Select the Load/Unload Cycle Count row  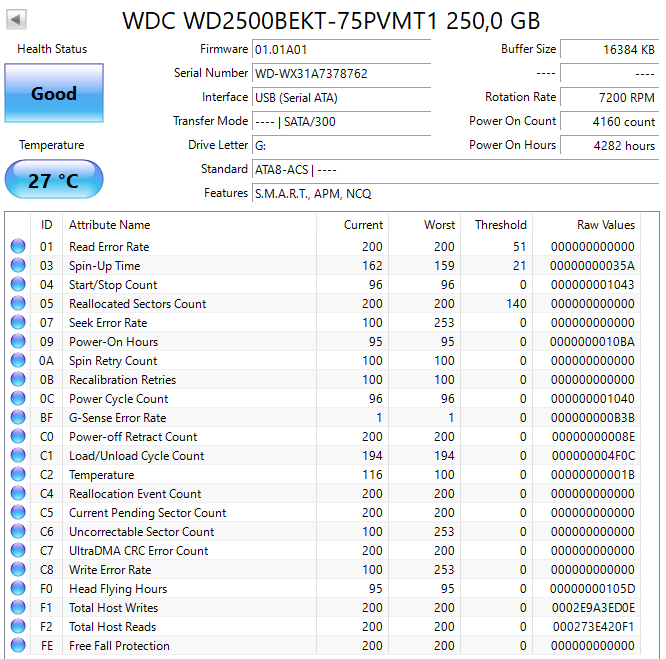(x=323, y=456)
